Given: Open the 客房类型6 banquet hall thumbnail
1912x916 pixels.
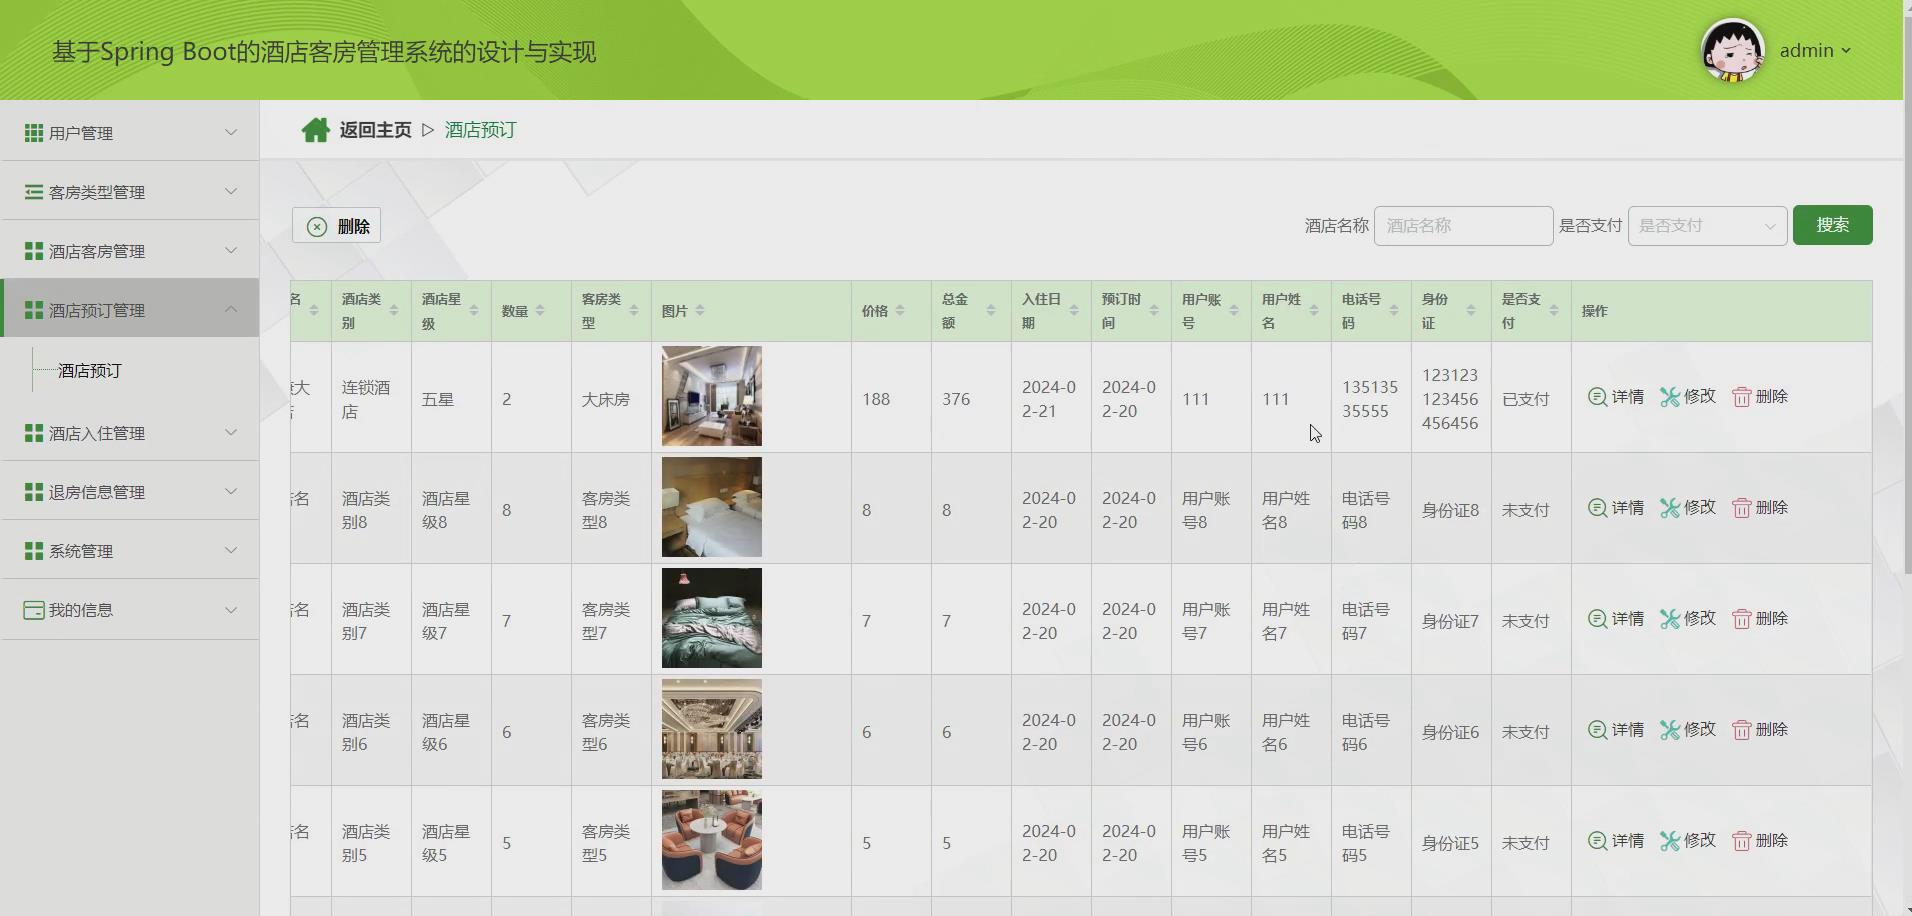Looking at the screenshot, I should click(712, 729).
